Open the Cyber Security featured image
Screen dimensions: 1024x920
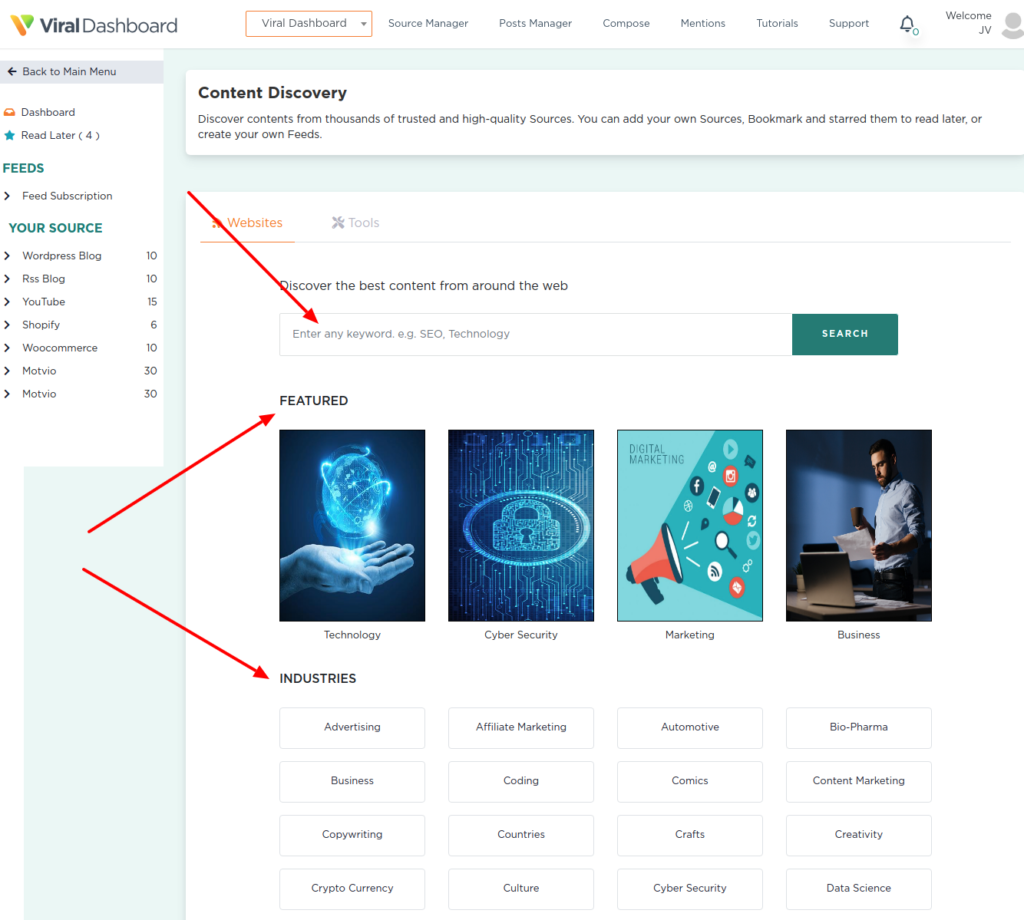click(x=520, y=526)
